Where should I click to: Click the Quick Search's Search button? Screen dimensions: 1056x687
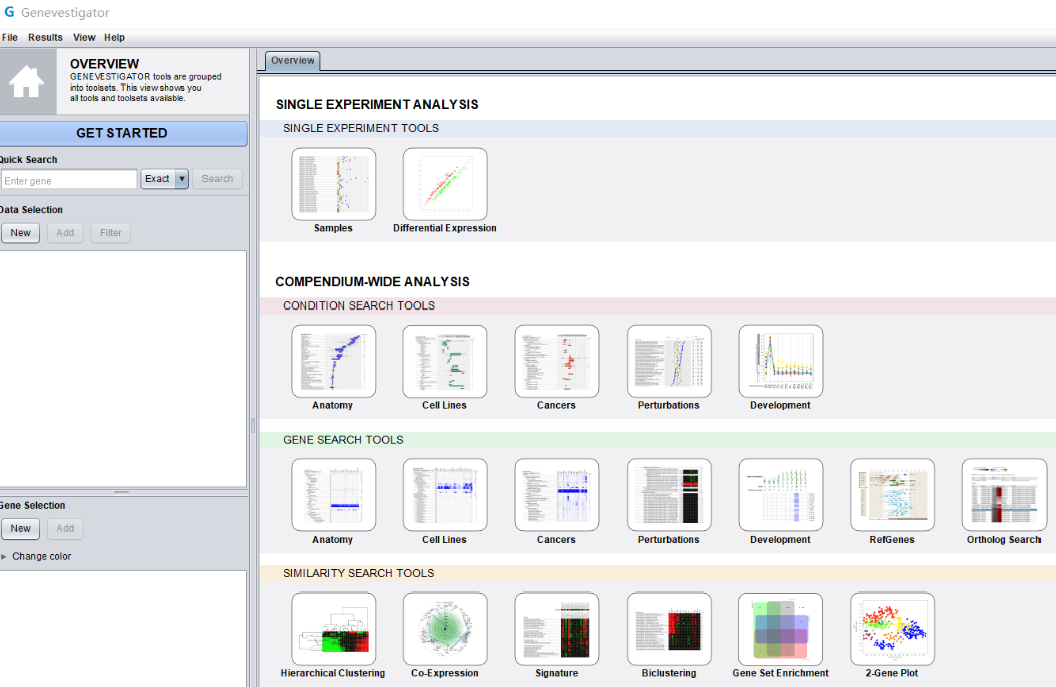coord(217,178)
